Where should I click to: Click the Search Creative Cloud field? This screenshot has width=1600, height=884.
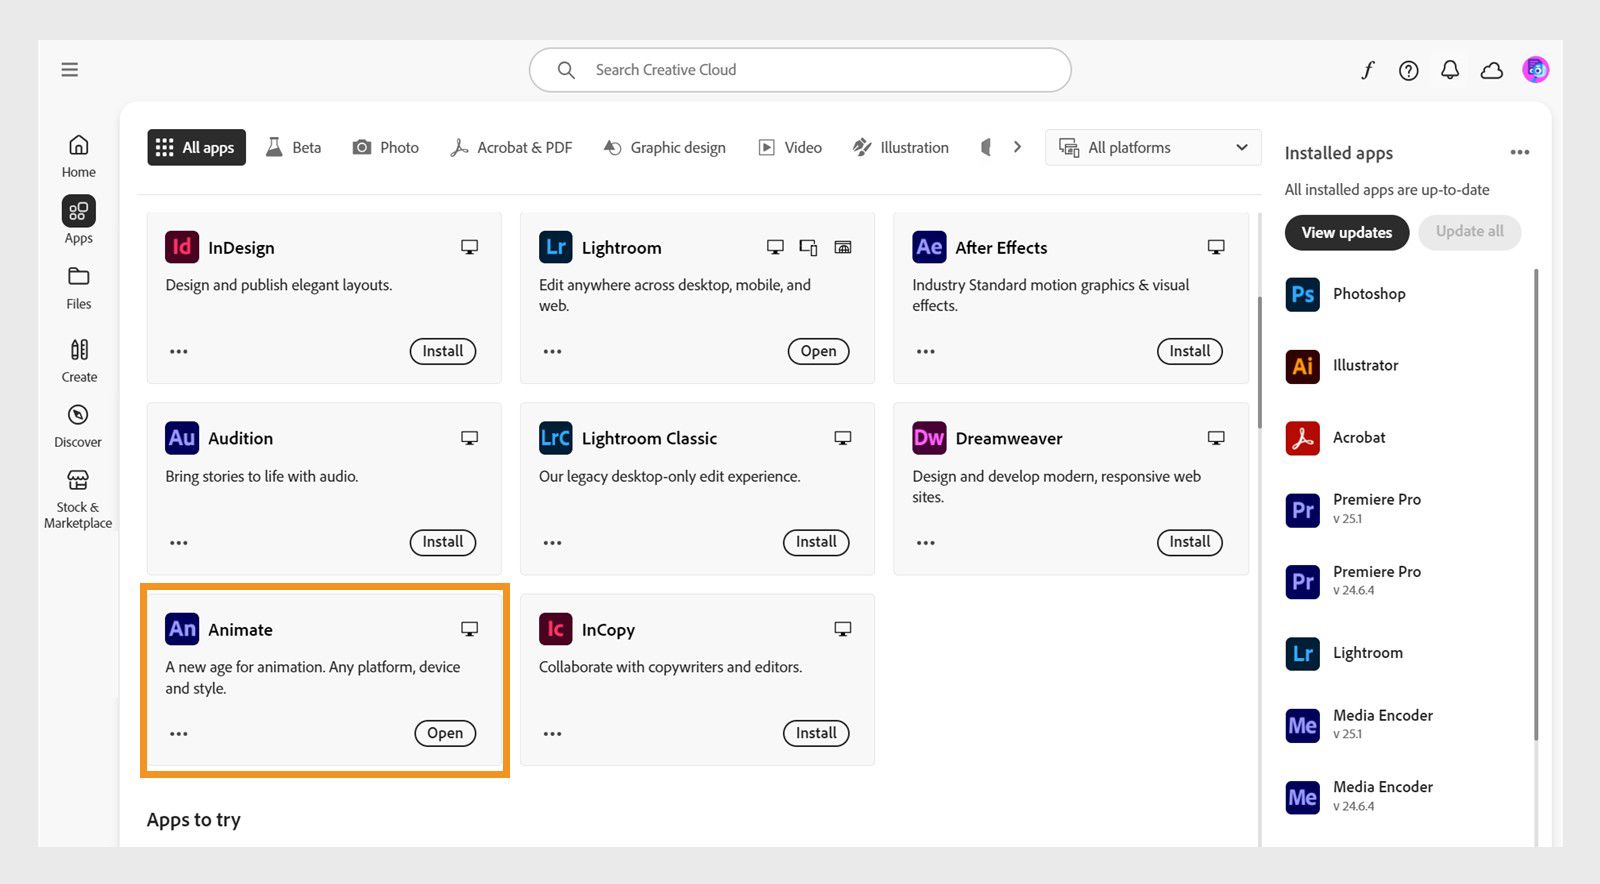(x=800, y=70)
